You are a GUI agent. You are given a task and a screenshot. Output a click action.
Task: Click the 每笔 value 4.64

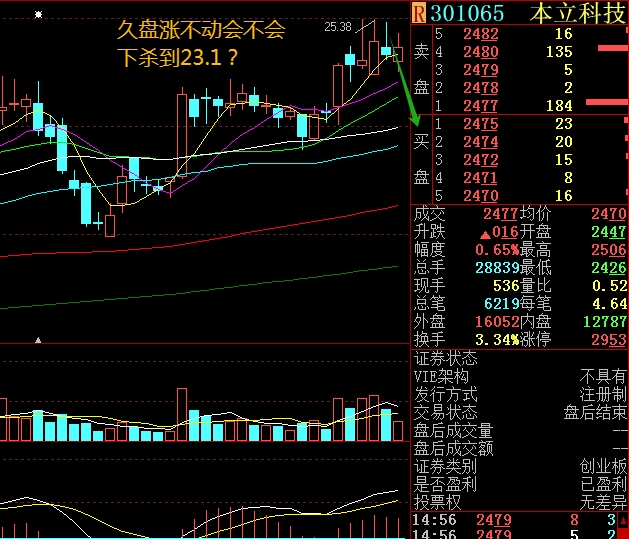609,304
